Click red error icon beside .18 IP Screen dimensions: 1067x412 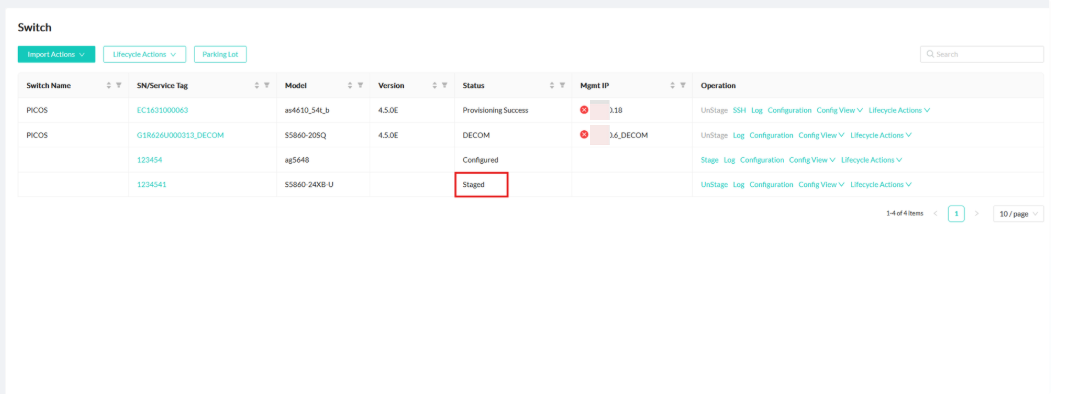(x=584, y=110)
